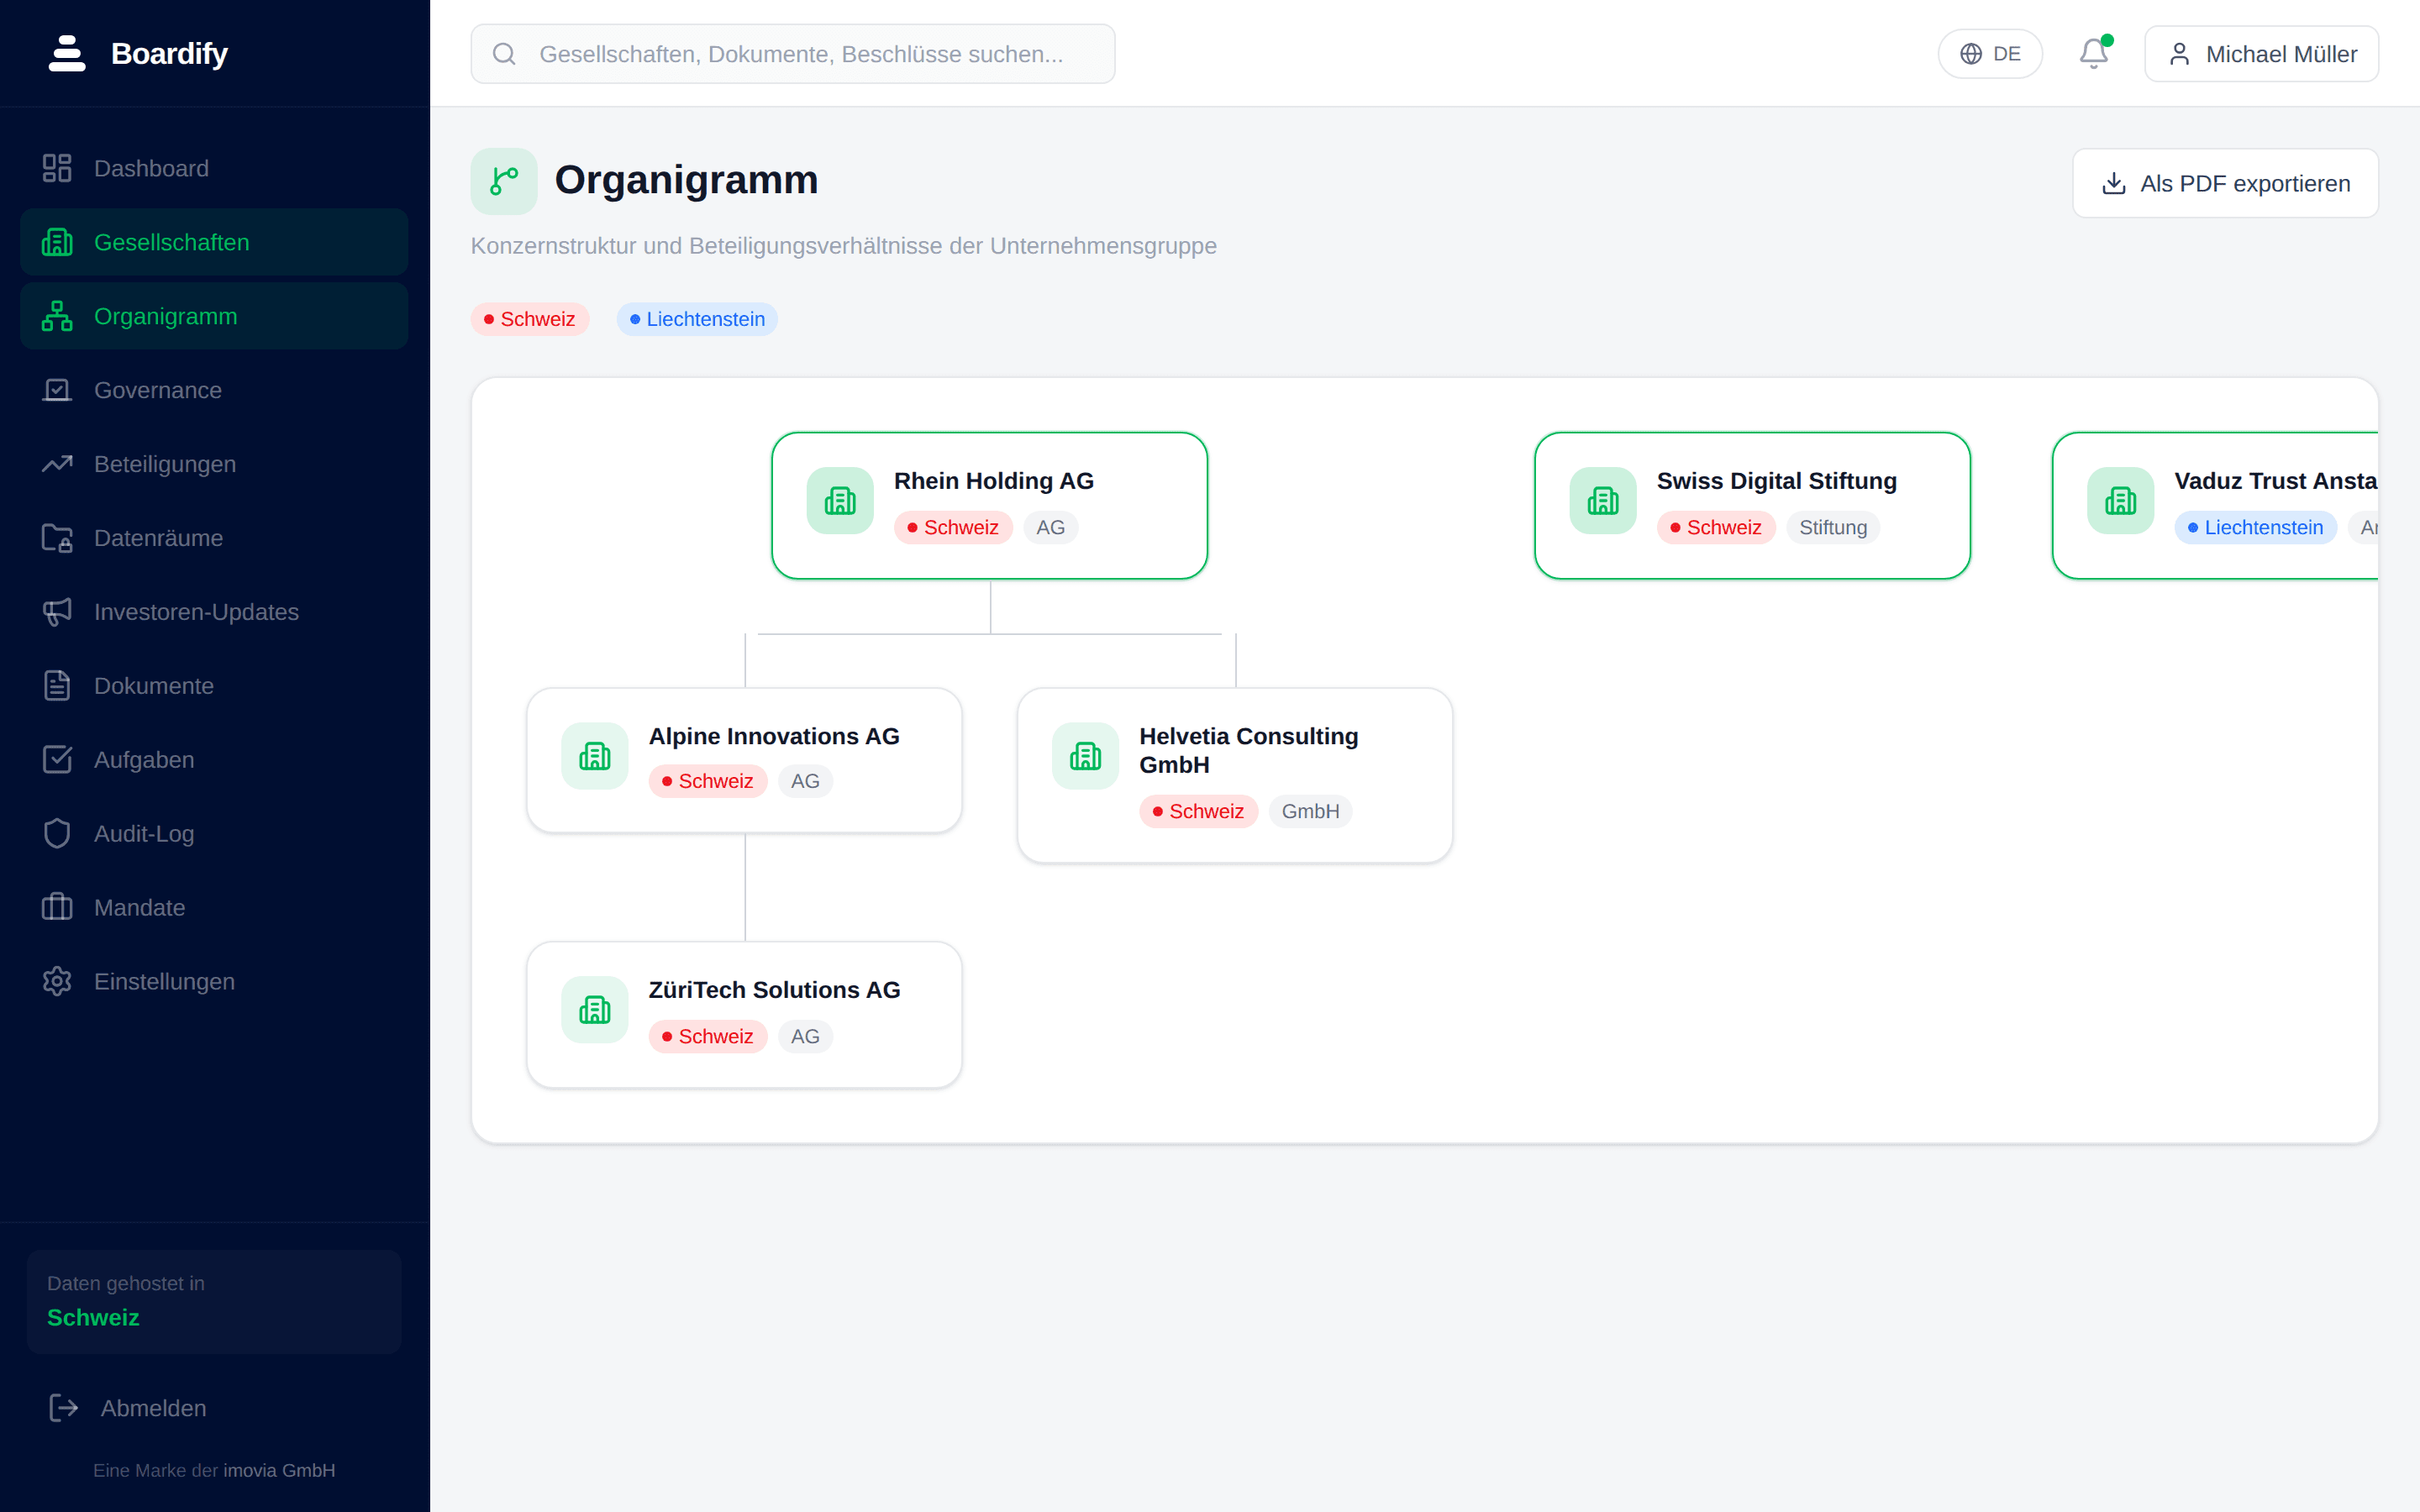This screenshot has height=1512, width=2420.
Task: Focus the Gesellschaften search field
Action: (x=793, y=54)
